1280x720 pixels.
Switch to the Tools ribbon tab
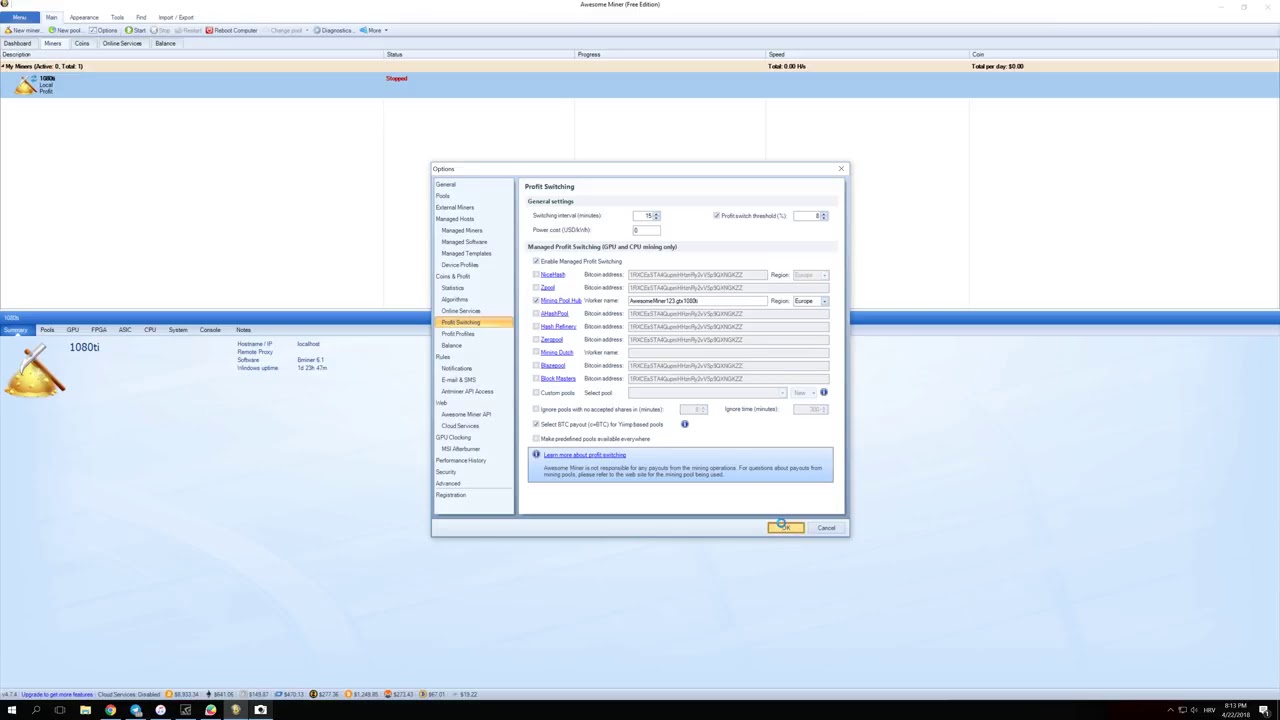pyautogui.click(x=117, y=17)
